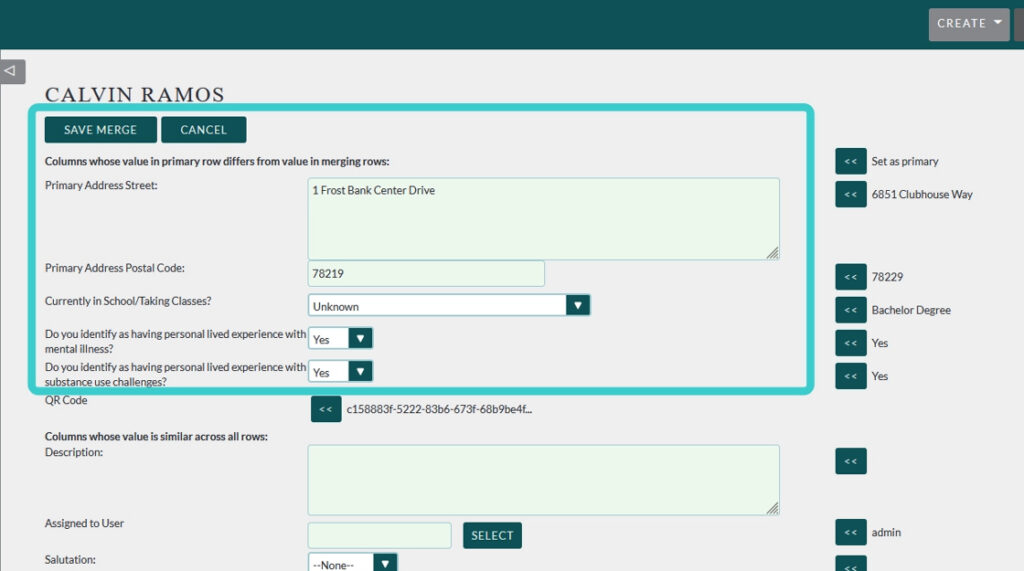The image size is (1024, 571).
Task: Copy 6851 Clubhouse Way using its << button
Action: point(850,194)
